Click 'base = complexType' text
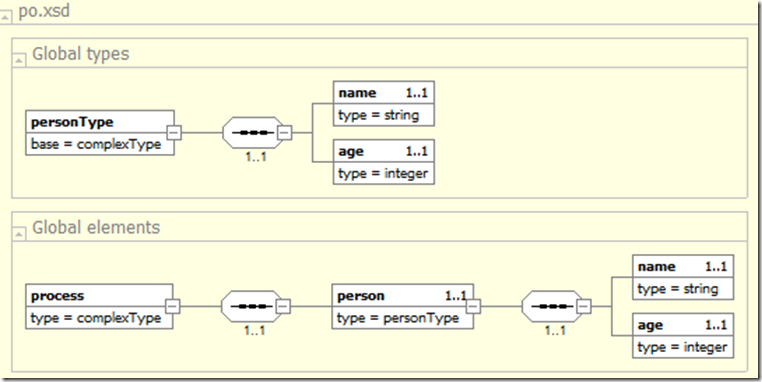 (96, 144)
